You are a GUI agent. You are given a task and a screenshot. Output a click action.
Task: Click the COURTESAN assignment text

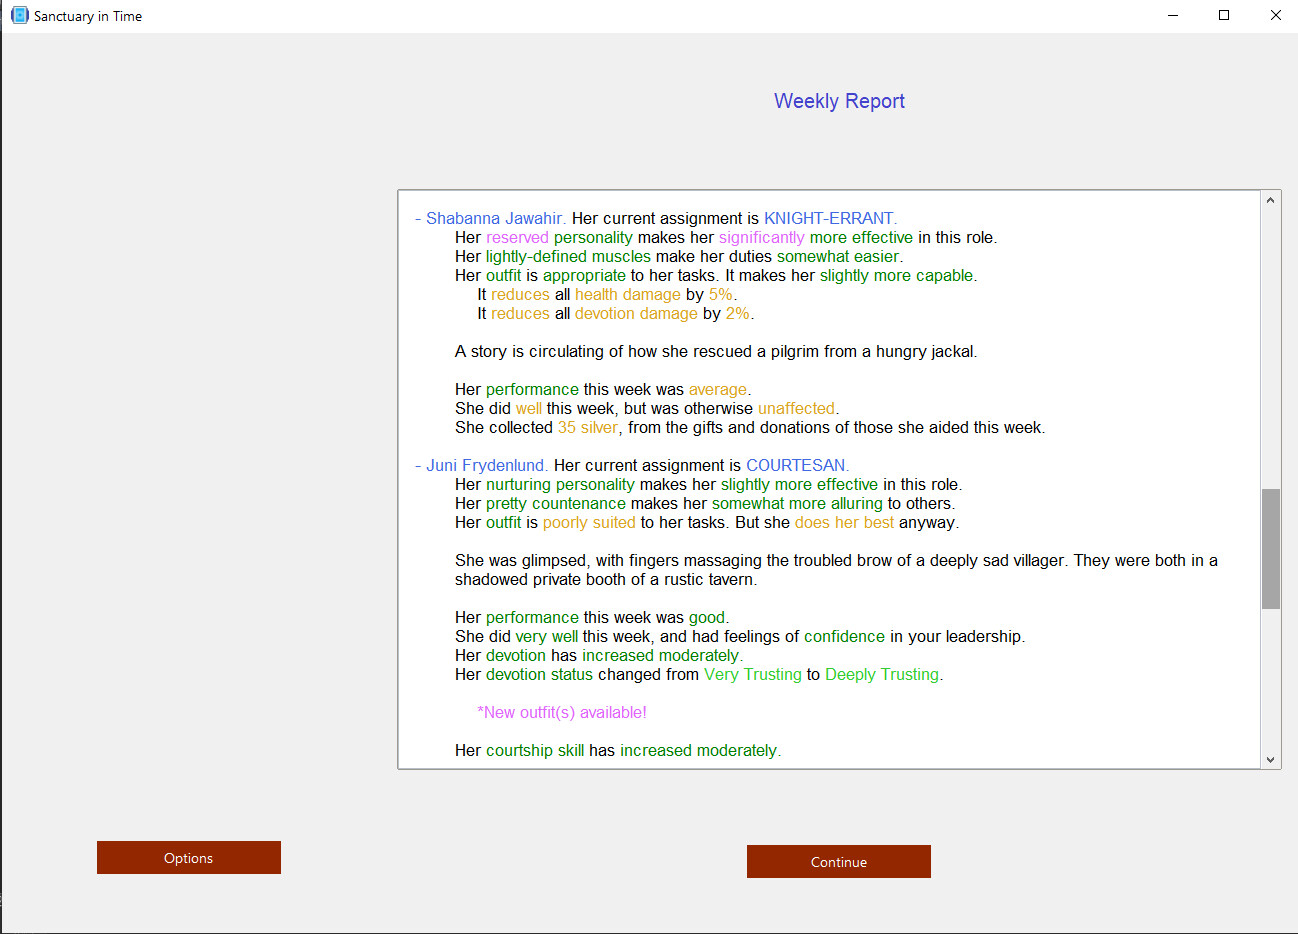coord(796,465)
